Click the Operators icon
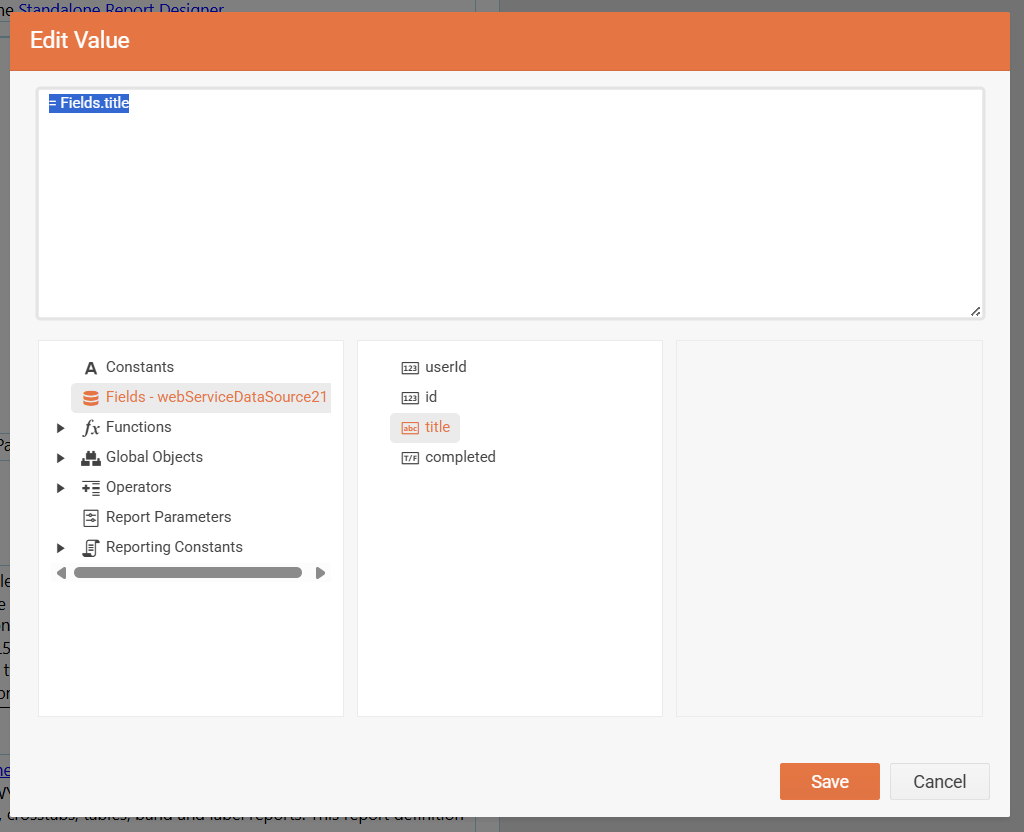The height and width of the screenshot is (832, 1024). [x=89, y=487]
